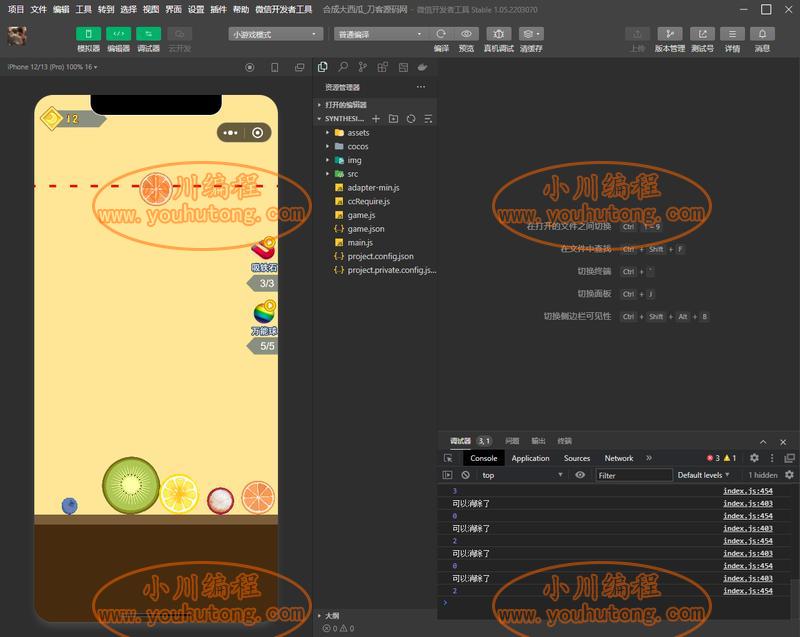Open the iPhone 12/13 Pro device dropdown

pos(52,67)
